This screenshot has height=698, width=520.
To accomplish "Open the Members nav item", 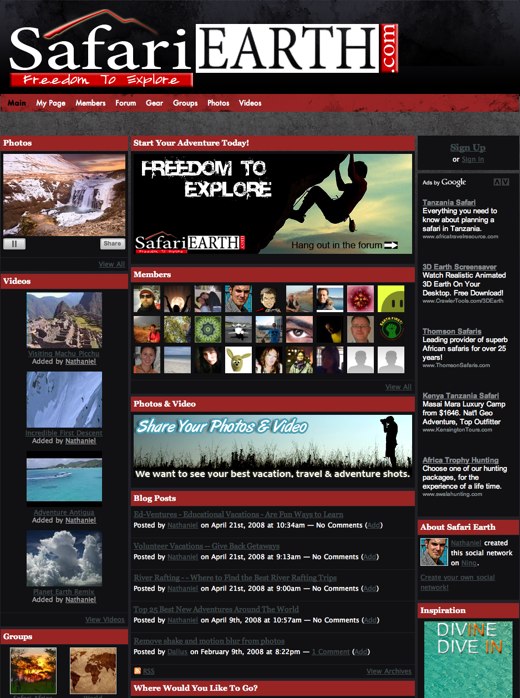I will point(90,103).
